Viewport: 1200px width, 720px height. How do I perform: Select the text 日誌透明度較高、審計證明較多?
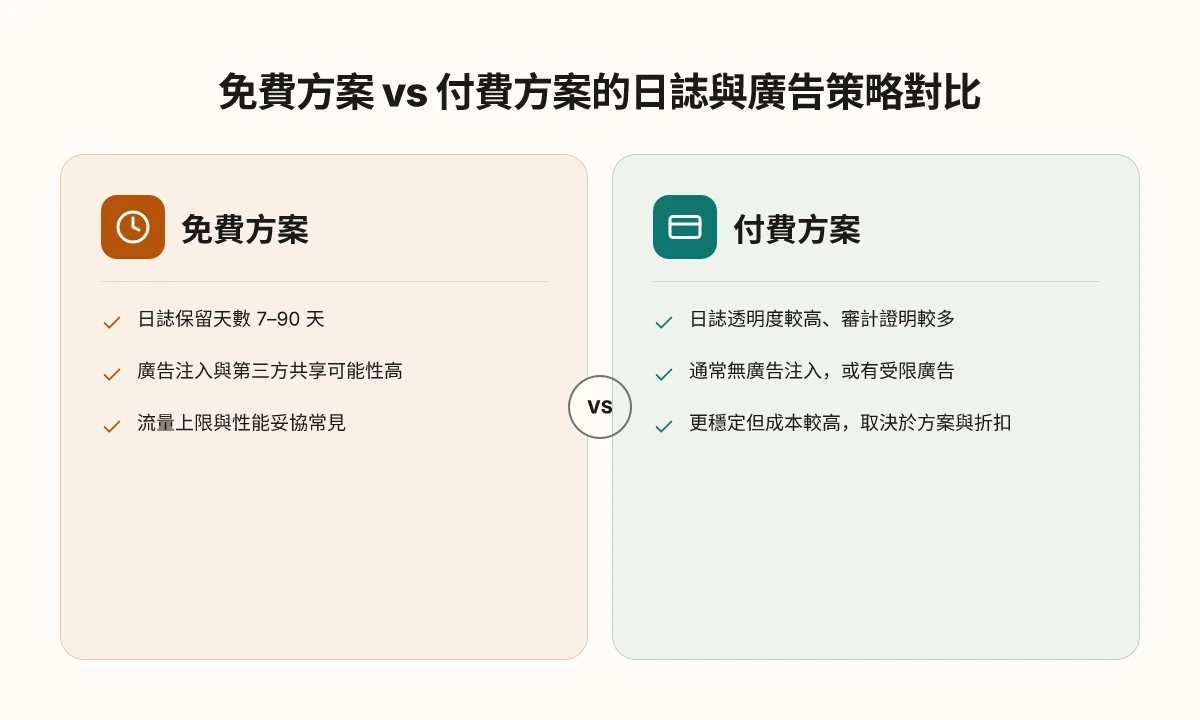click(822, 319)
